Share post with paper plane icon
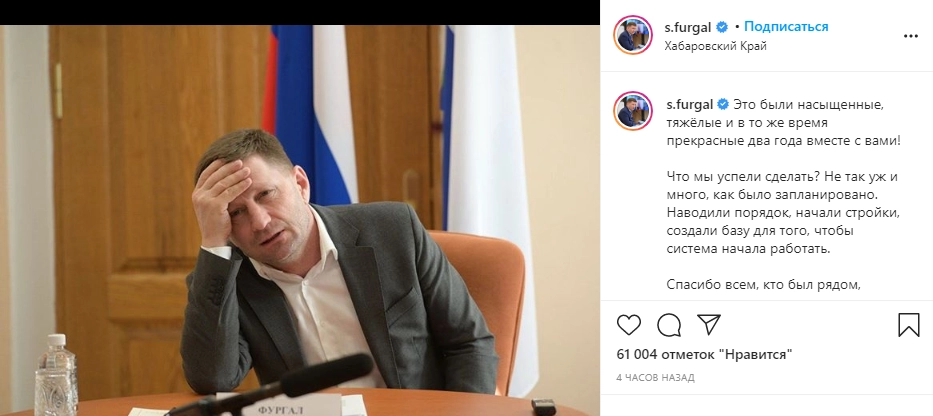933x416 pixels. 709,324
